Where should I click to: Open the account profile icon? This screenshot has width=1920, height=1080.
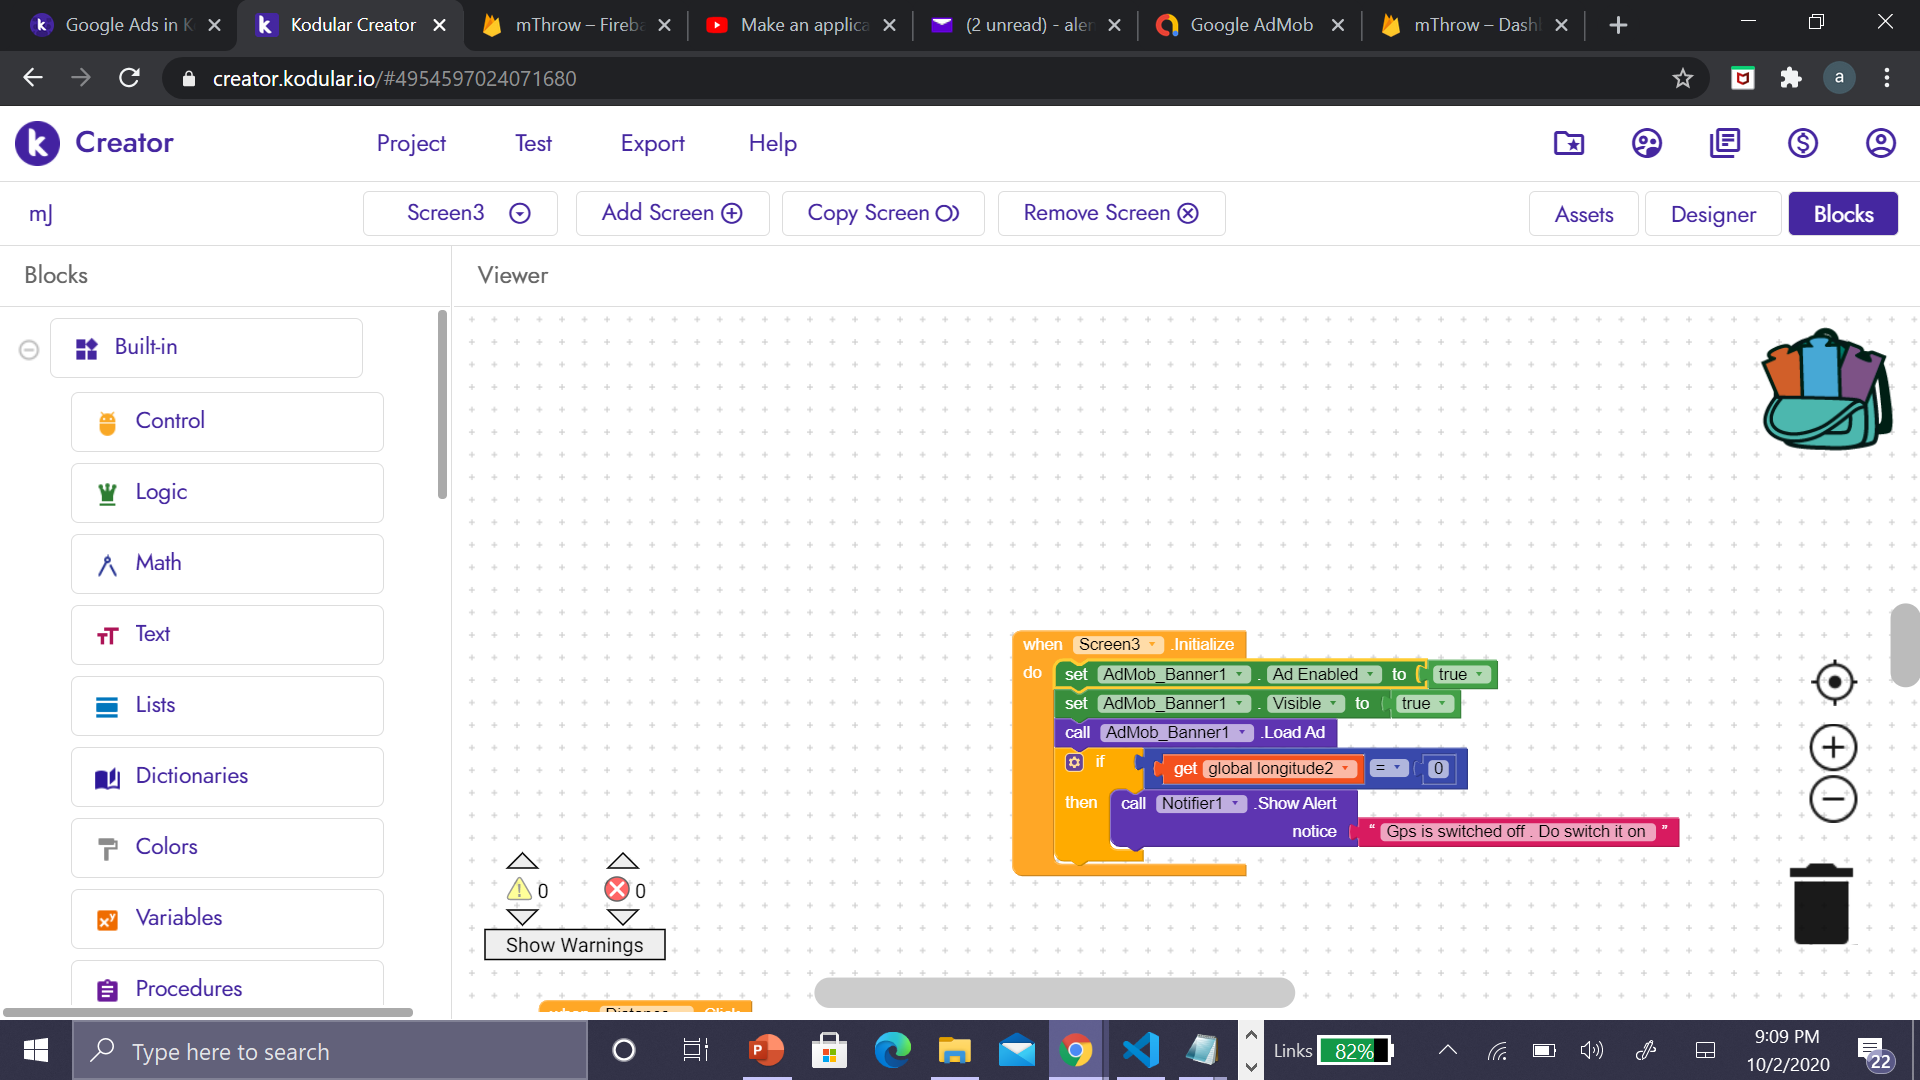[x=1880, y=143]
